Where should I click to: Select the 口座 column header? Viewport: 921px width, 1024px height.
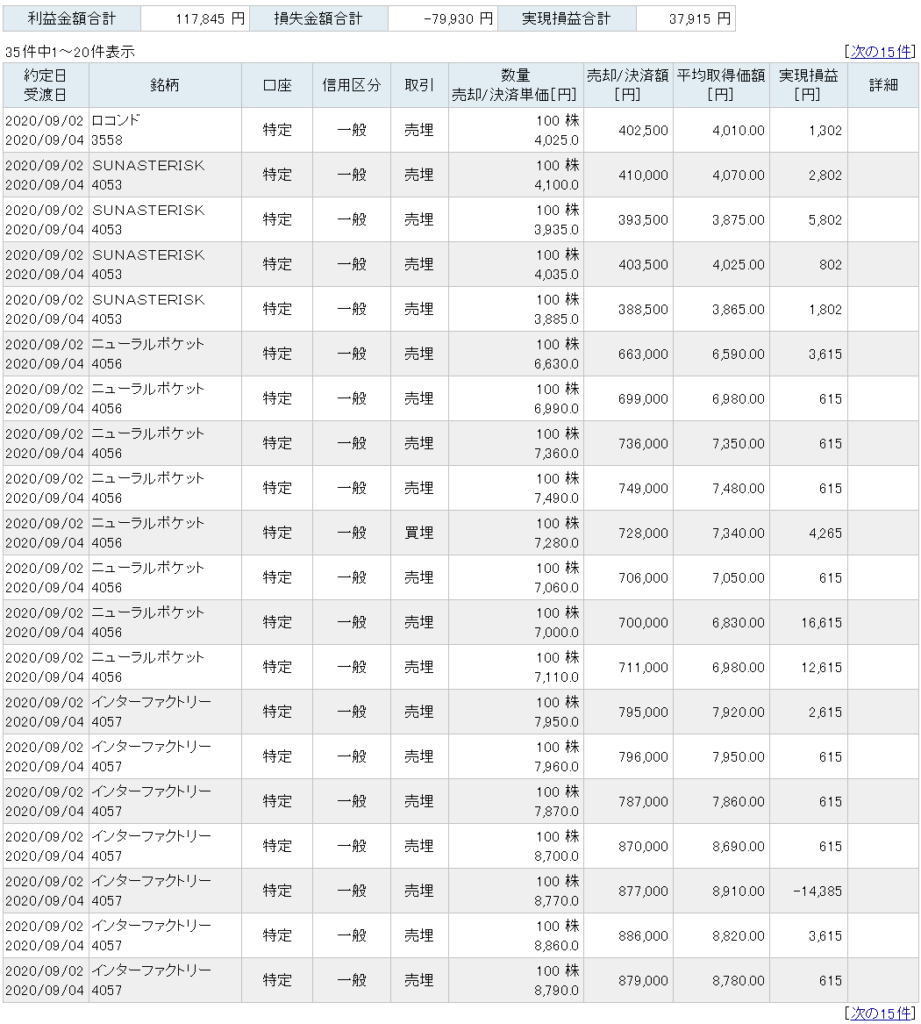point(277,86)
